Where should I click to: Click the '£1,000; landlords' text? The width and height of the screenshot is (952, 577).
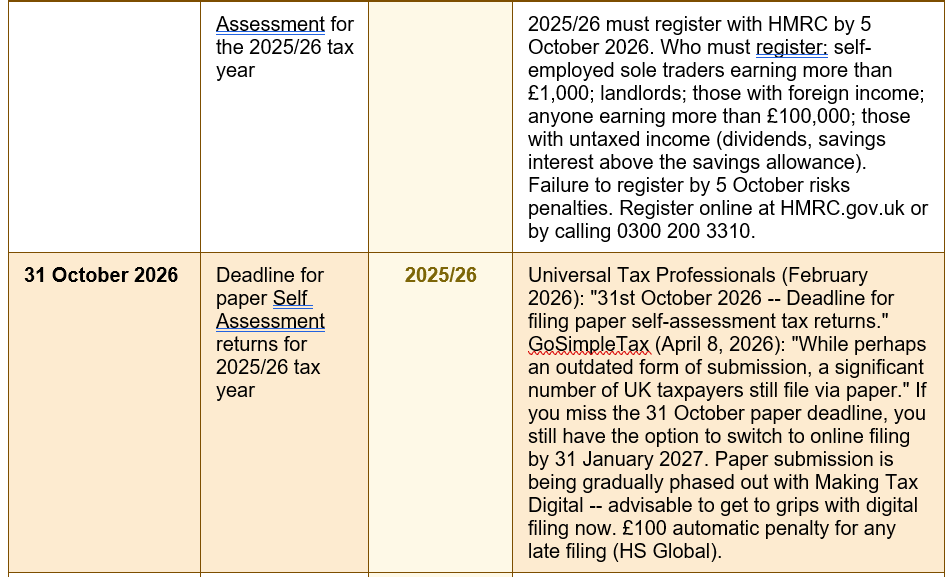[605, 94]
